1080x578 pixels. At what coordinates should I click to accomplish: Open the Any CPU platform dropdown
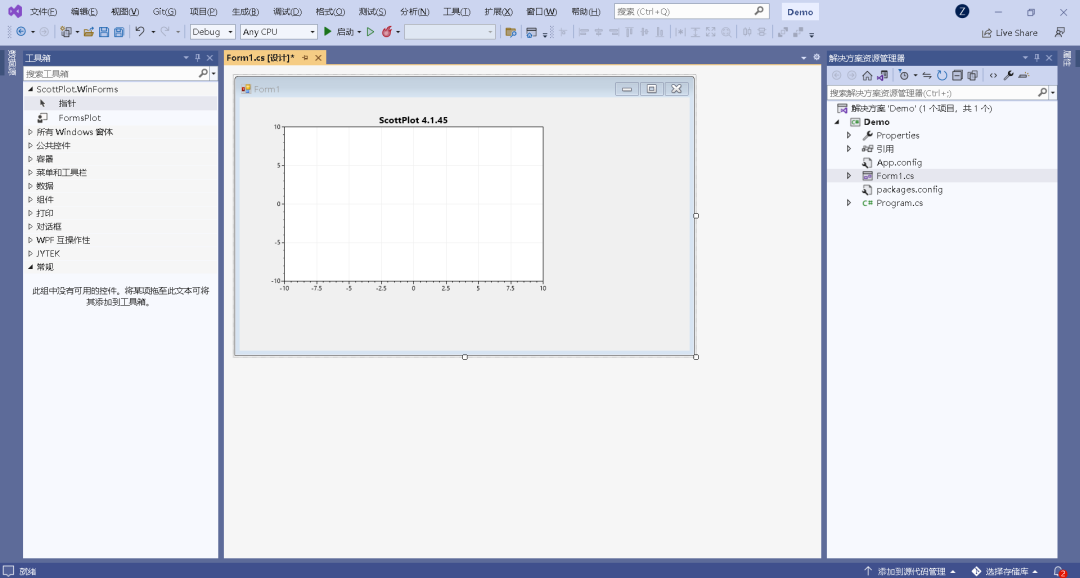pos(278,32)
